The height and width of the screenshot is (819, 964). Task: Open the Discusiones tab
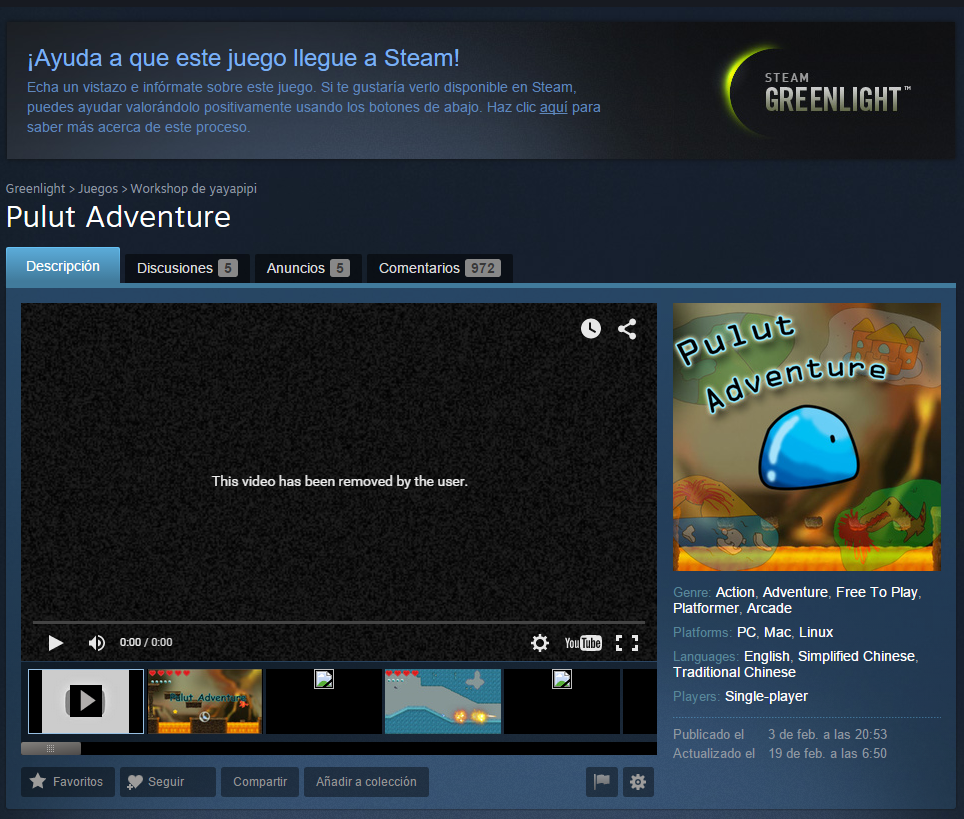187,268
